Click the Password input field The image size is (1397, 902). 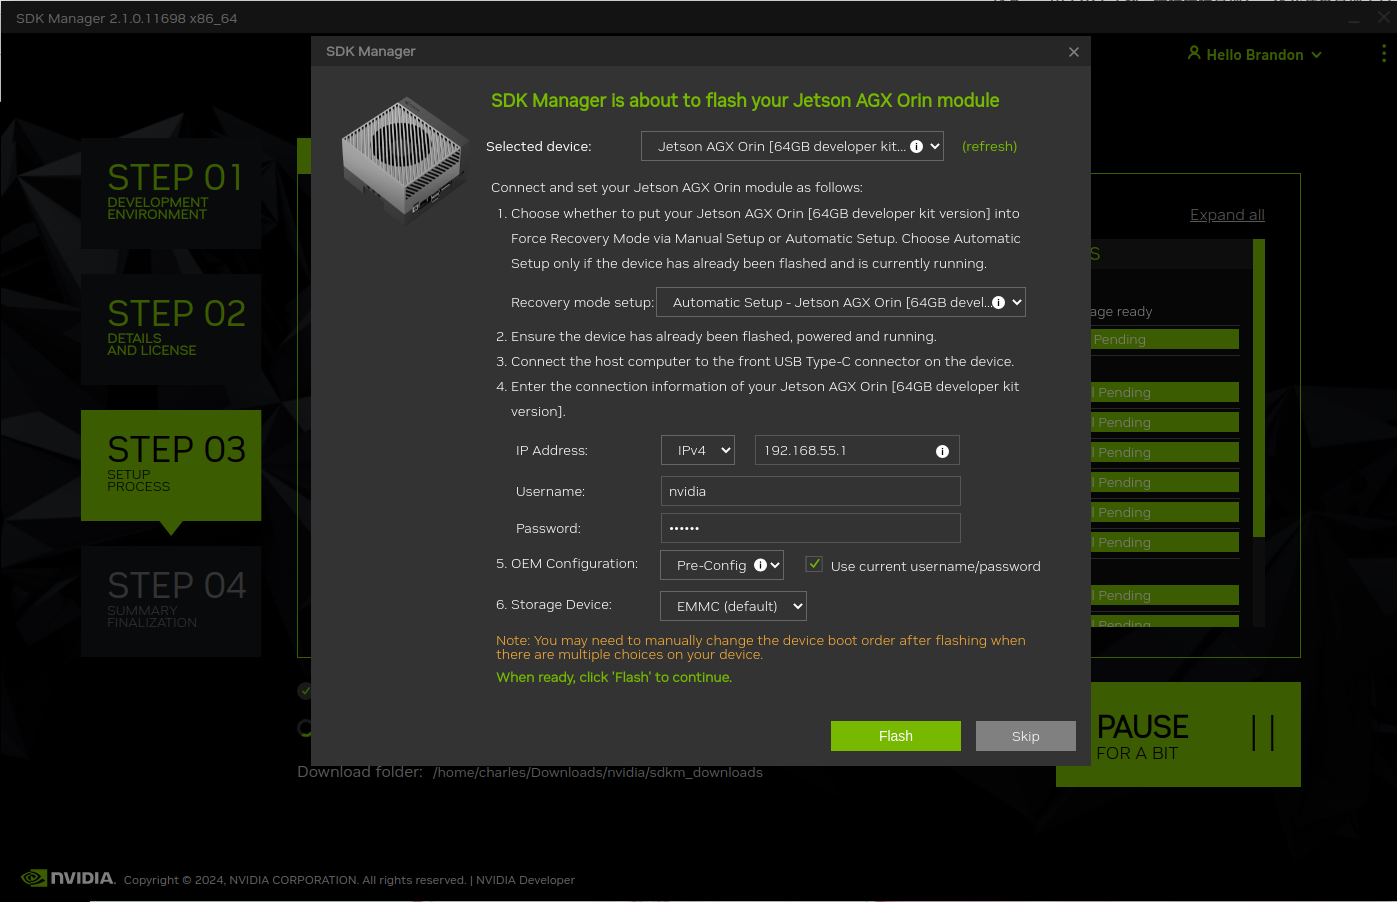(x=811, y=528)
